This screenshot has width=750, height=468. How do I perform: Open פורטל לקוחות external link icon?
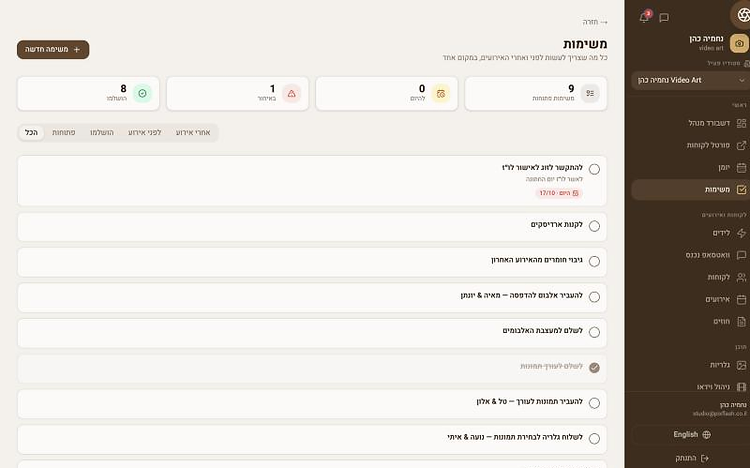(x=741, y=145)
